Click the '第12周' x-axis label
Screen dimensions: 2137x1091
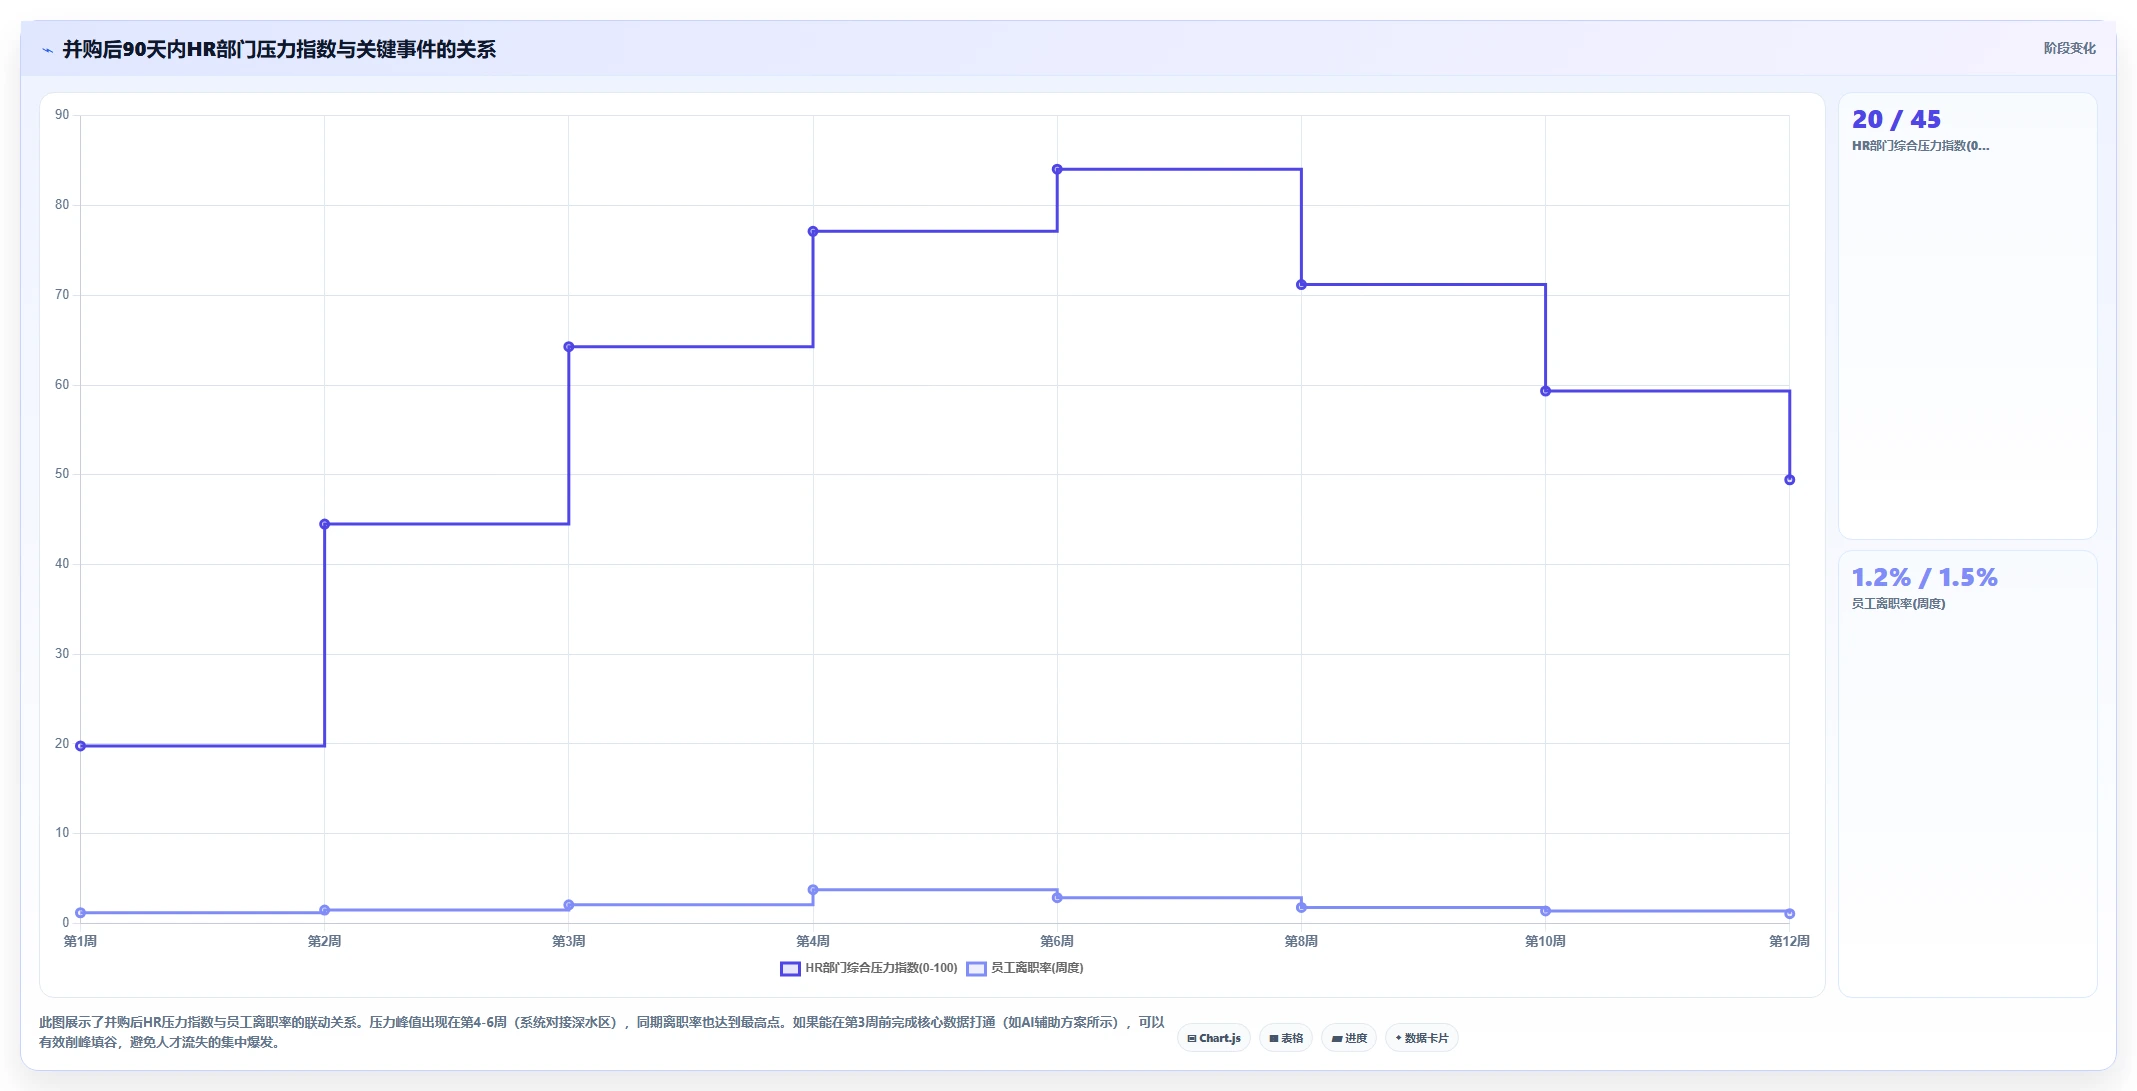click(1790, 941)
